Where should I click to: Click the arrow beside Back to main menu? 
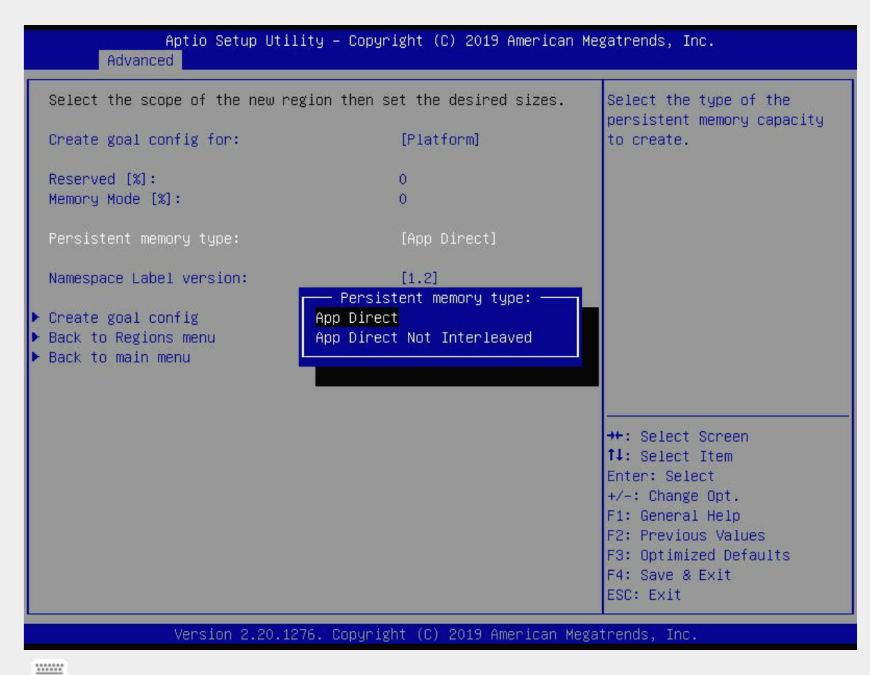point(36,357)
